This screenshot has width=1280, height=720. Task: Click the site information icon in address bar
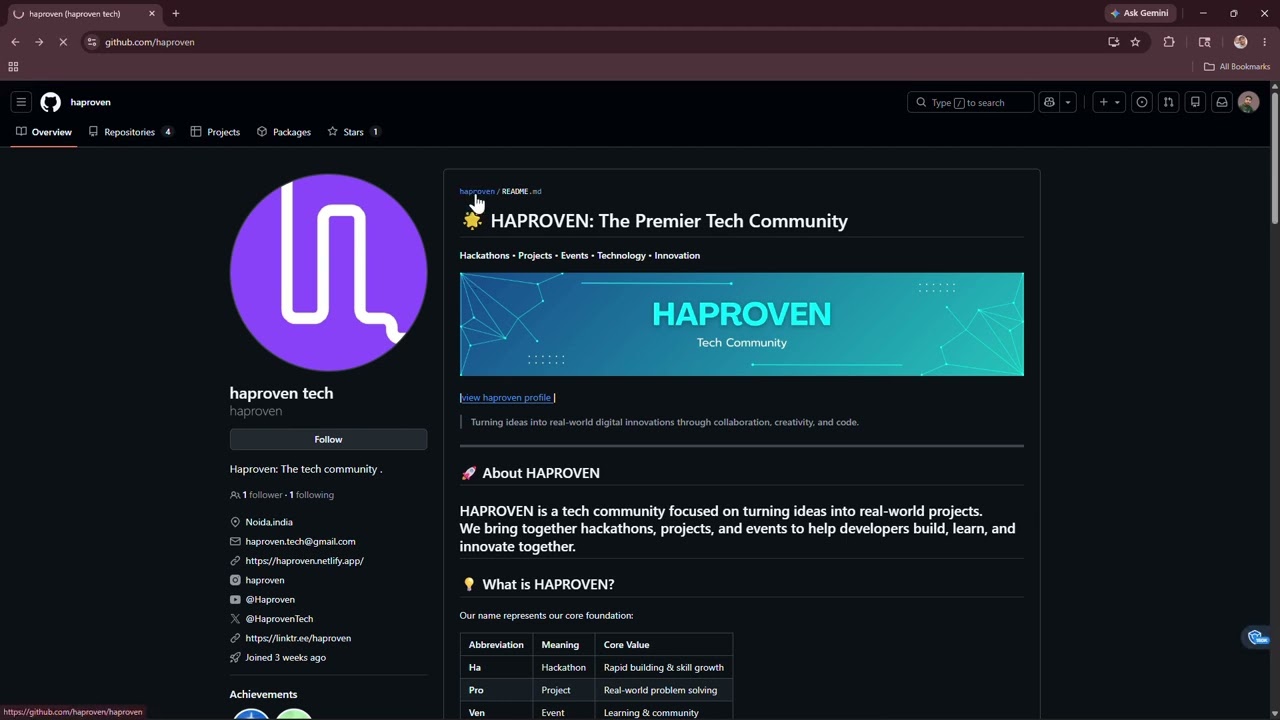[92, 42]
